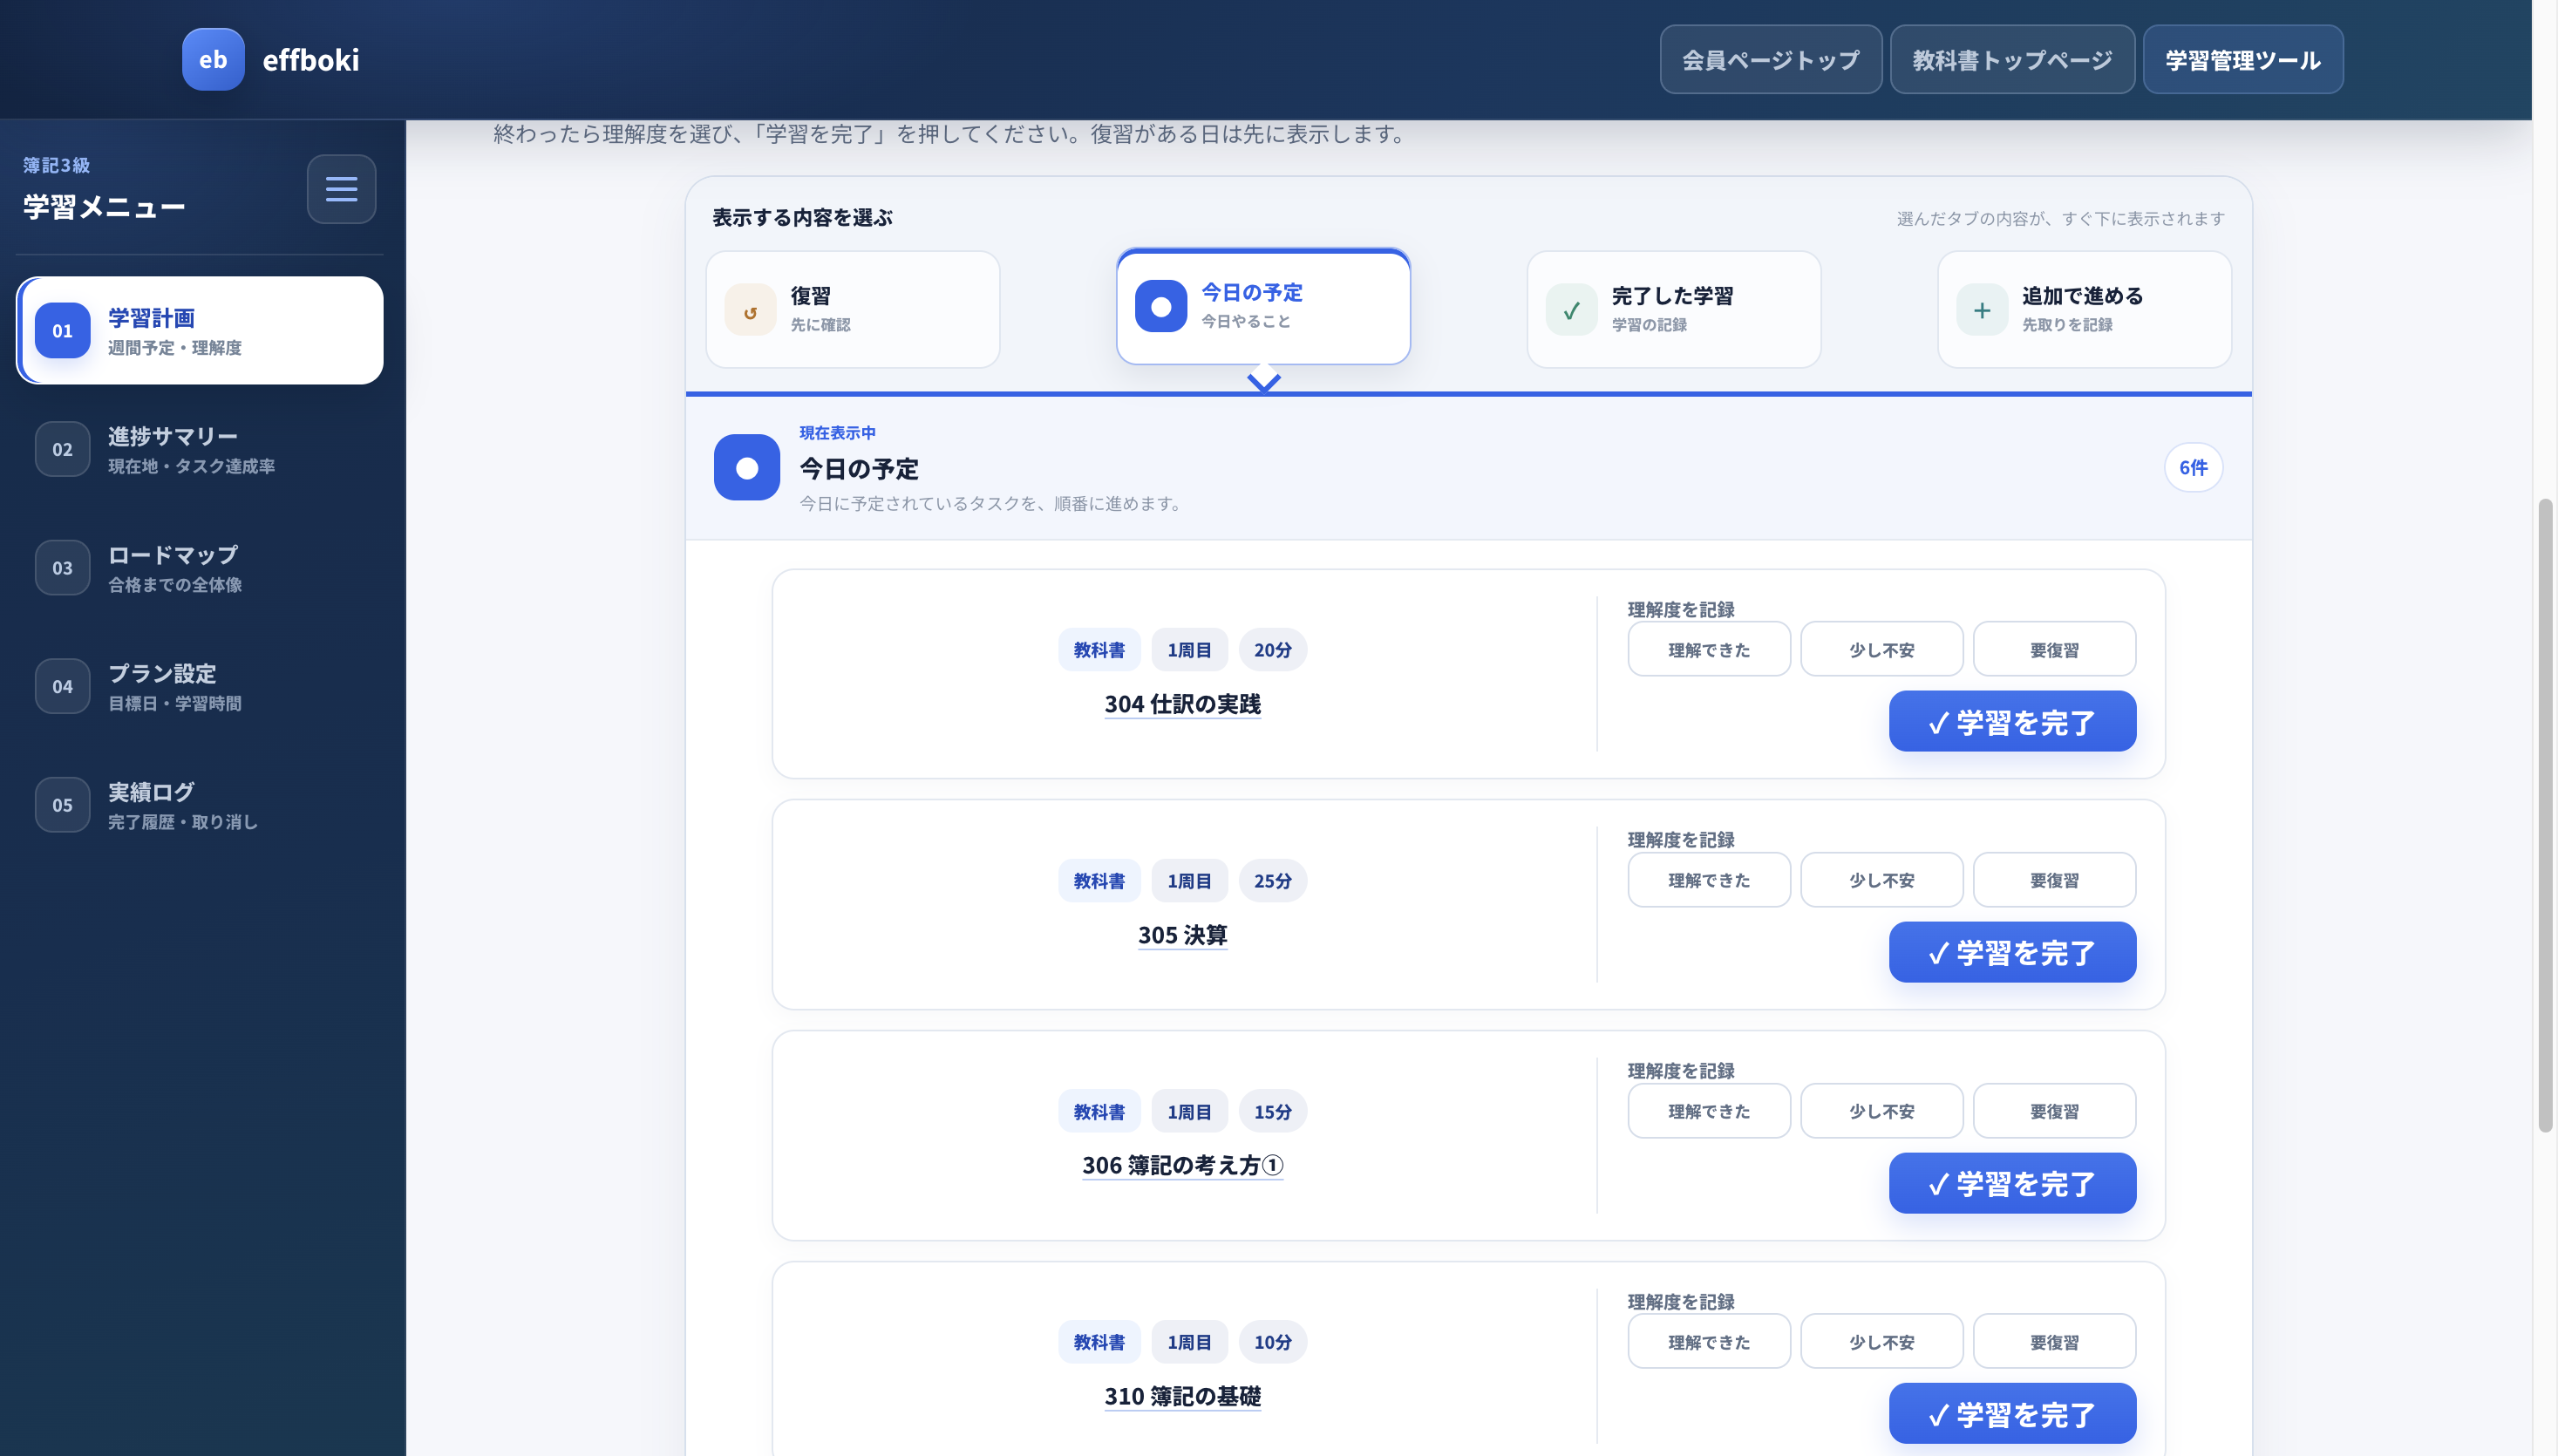The image size is (2558, 1456).
Task: Open the 306 簿記の考え方① lesson link
Action: (1182, 1166)
